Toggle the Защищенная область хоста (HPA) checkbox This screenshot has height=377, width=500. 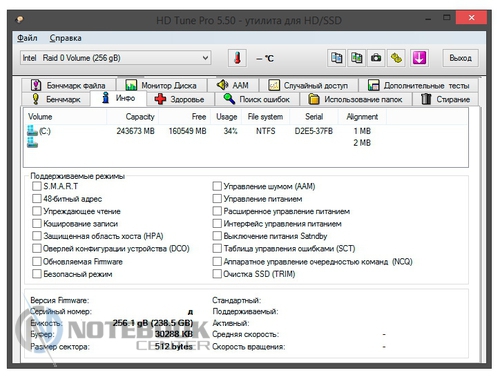pyautogui.click(x=37, y=236)
